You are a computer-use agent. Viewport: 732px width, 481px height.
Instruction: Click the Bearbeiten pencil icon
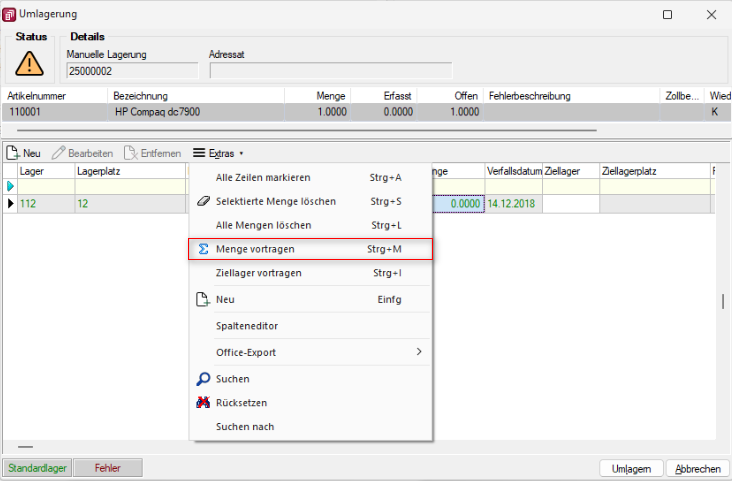coord(59,153)
